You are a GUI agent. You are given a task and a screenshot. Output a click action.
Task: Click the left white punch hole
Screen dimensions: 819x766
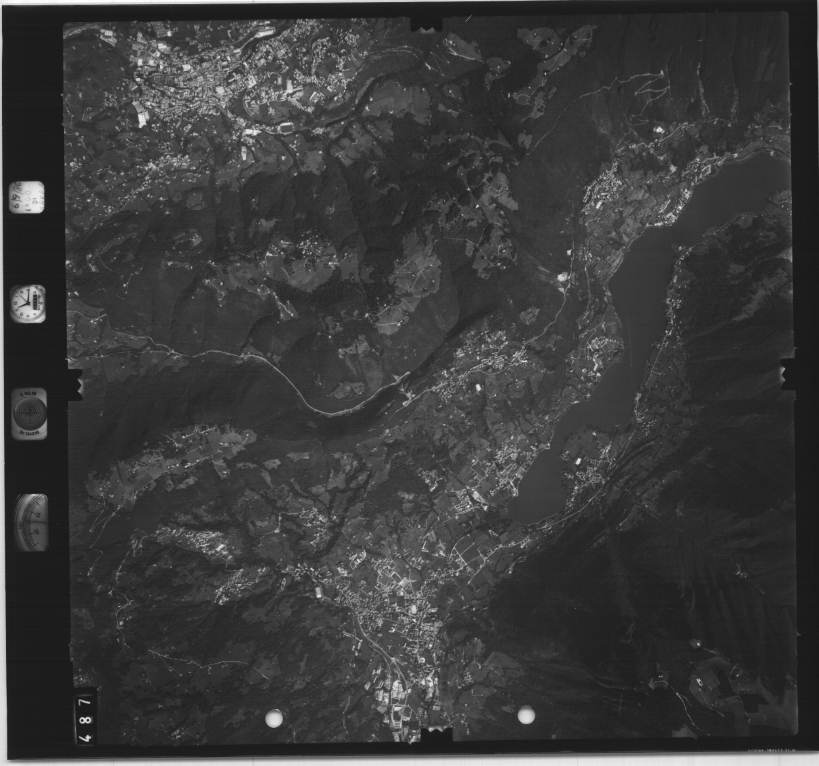click(274, 717)
